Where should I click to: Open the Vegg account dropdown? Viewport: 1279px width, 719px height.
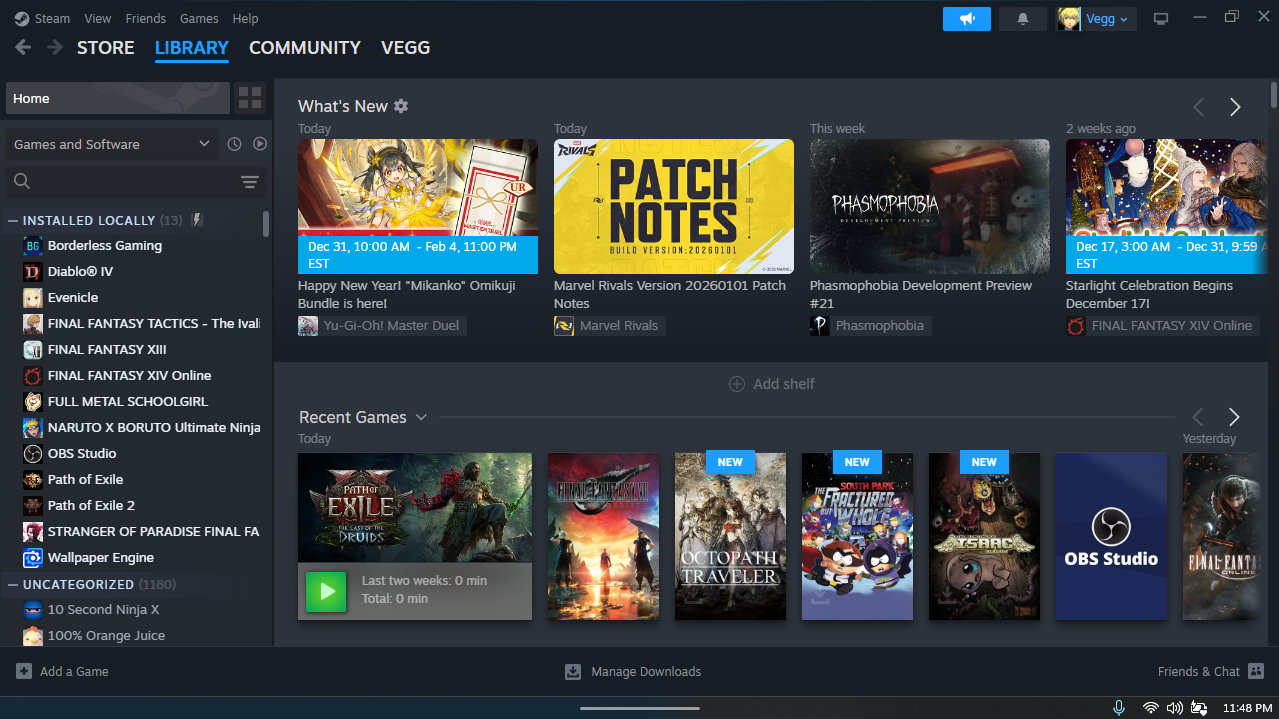1109,19
